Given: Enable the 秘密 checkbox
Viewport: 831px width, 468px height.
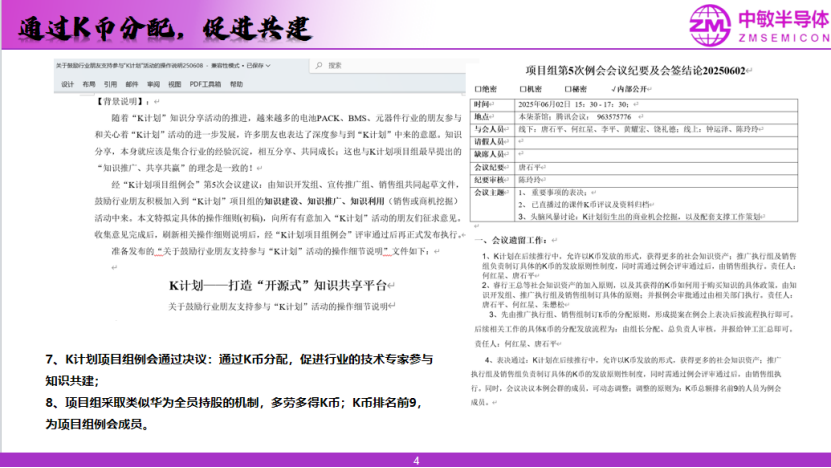Looking at the screenshot, I should tap(570, 88).
